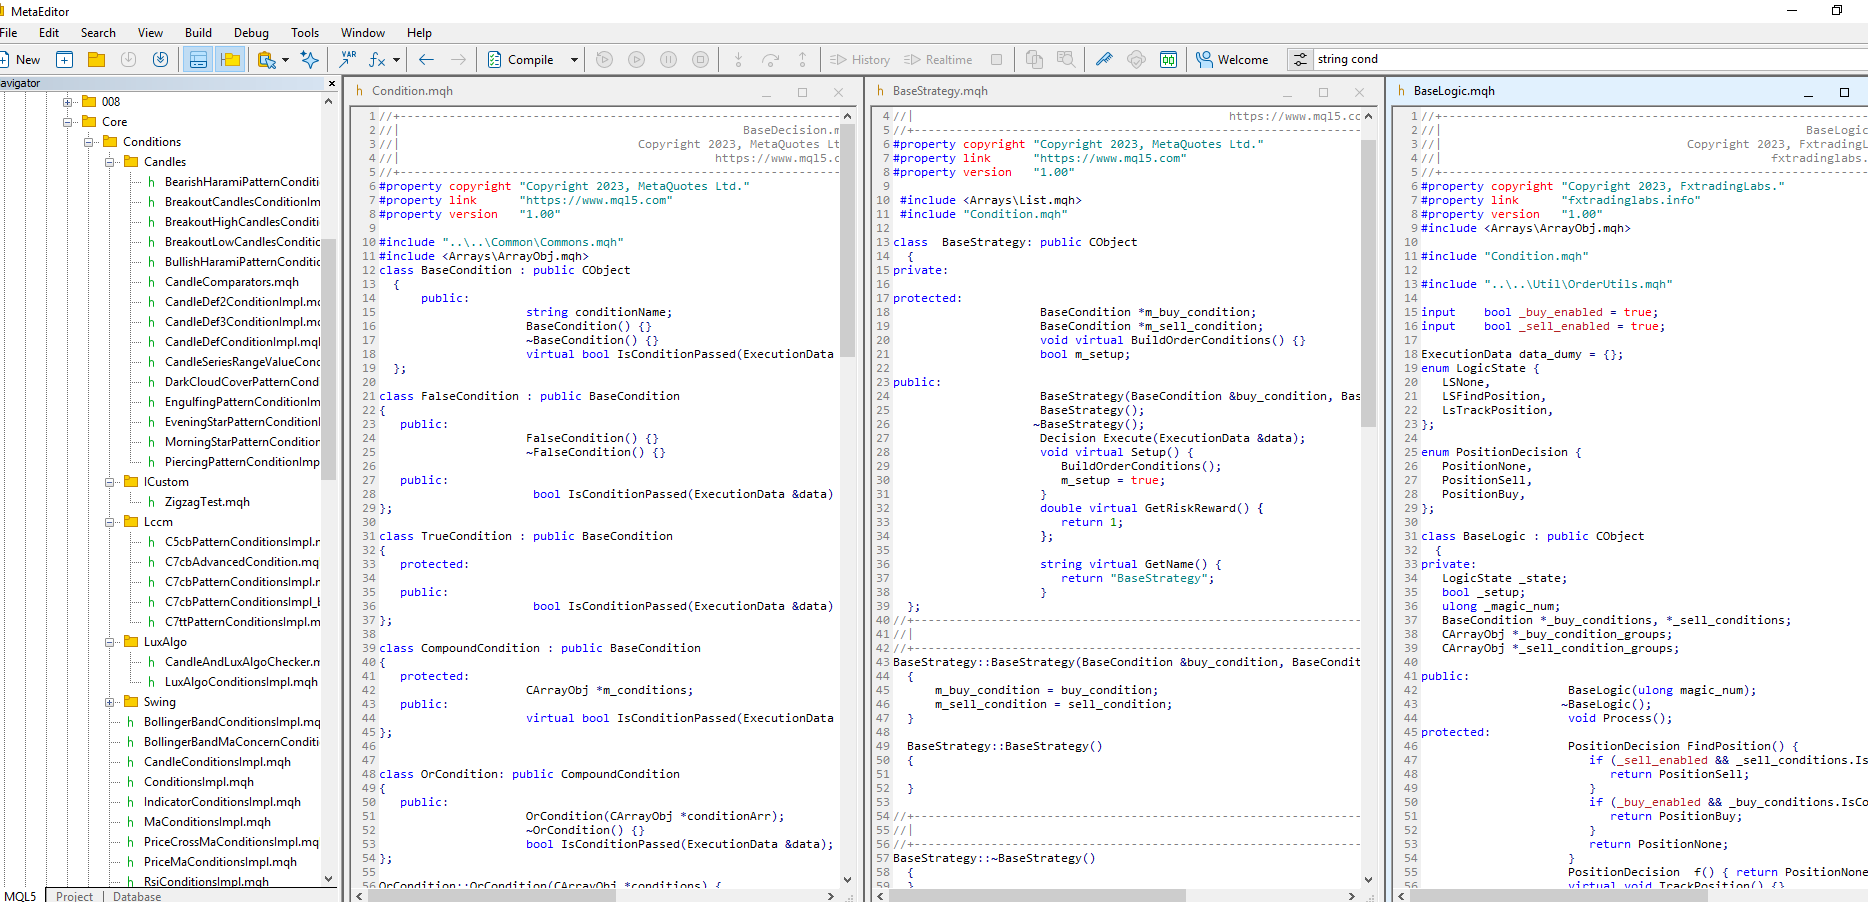Image resolution: width=1868 pixels, height=902 pixels.
Task: Open the Debug menu
Action: click(x=251, y=33)
